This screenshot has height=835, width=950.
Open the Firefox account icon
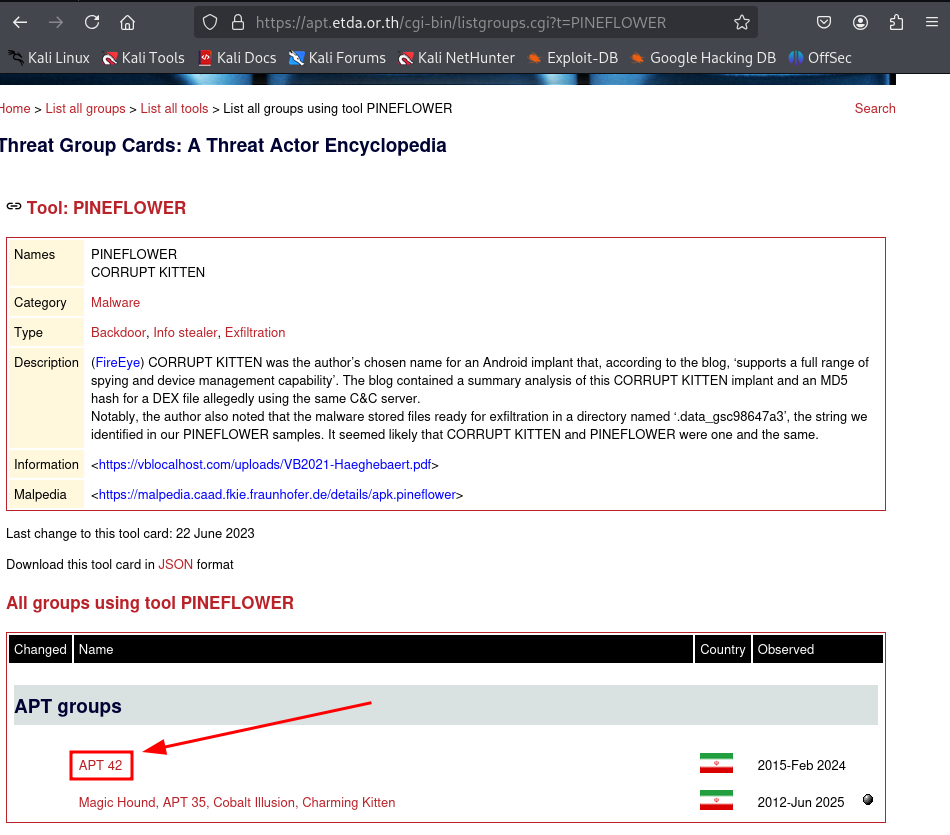click(860, 22)
